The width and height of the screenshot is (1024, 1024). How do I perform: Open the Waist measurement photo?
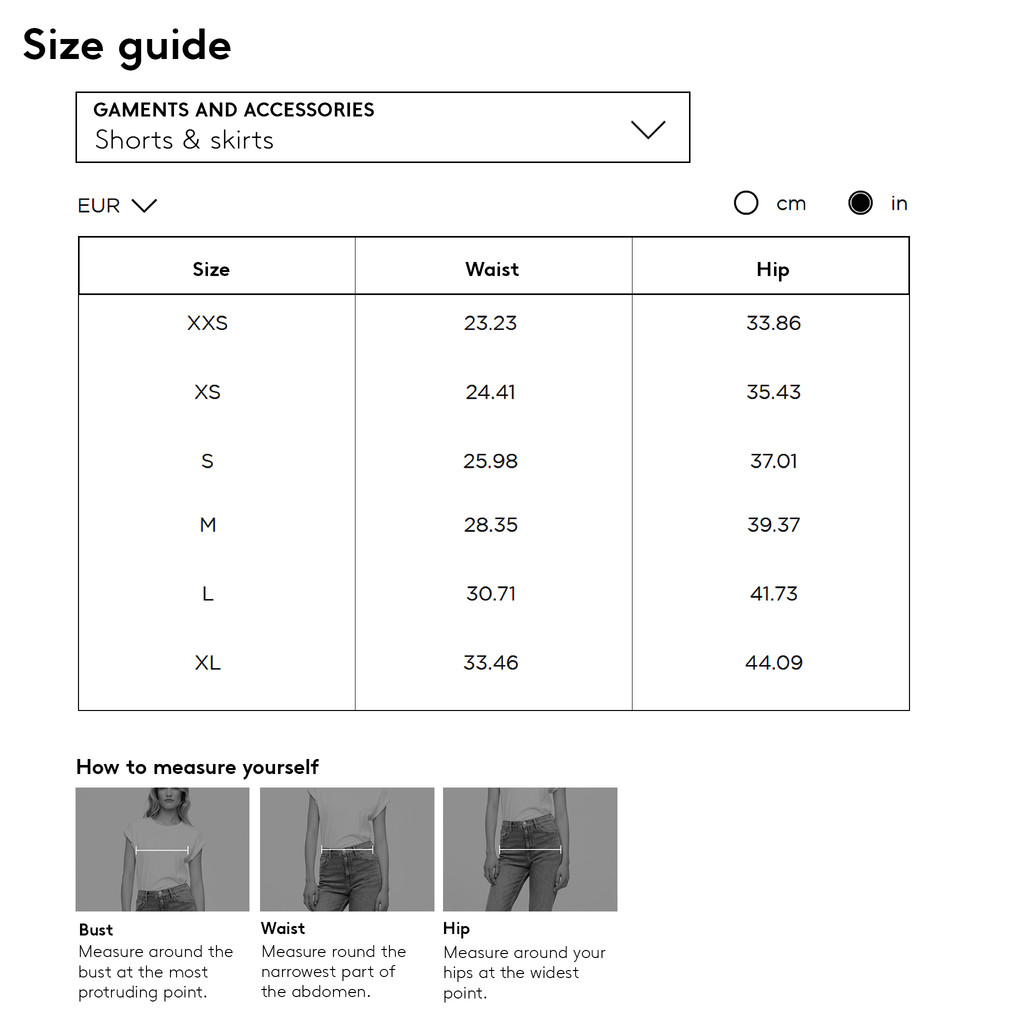(x=347, y=849)
